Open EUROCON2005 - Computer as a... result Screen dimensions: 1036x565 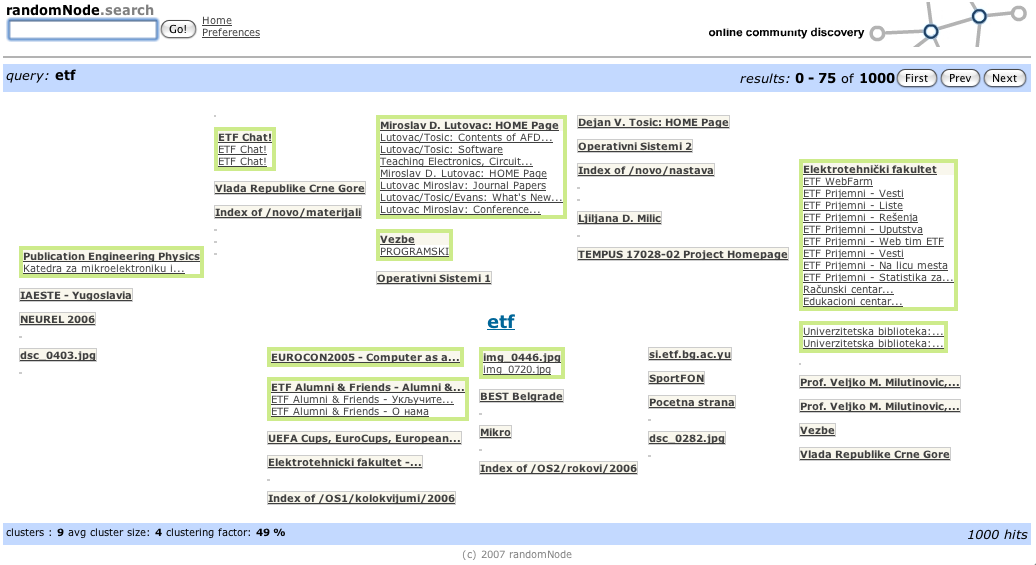click(365, 358)
